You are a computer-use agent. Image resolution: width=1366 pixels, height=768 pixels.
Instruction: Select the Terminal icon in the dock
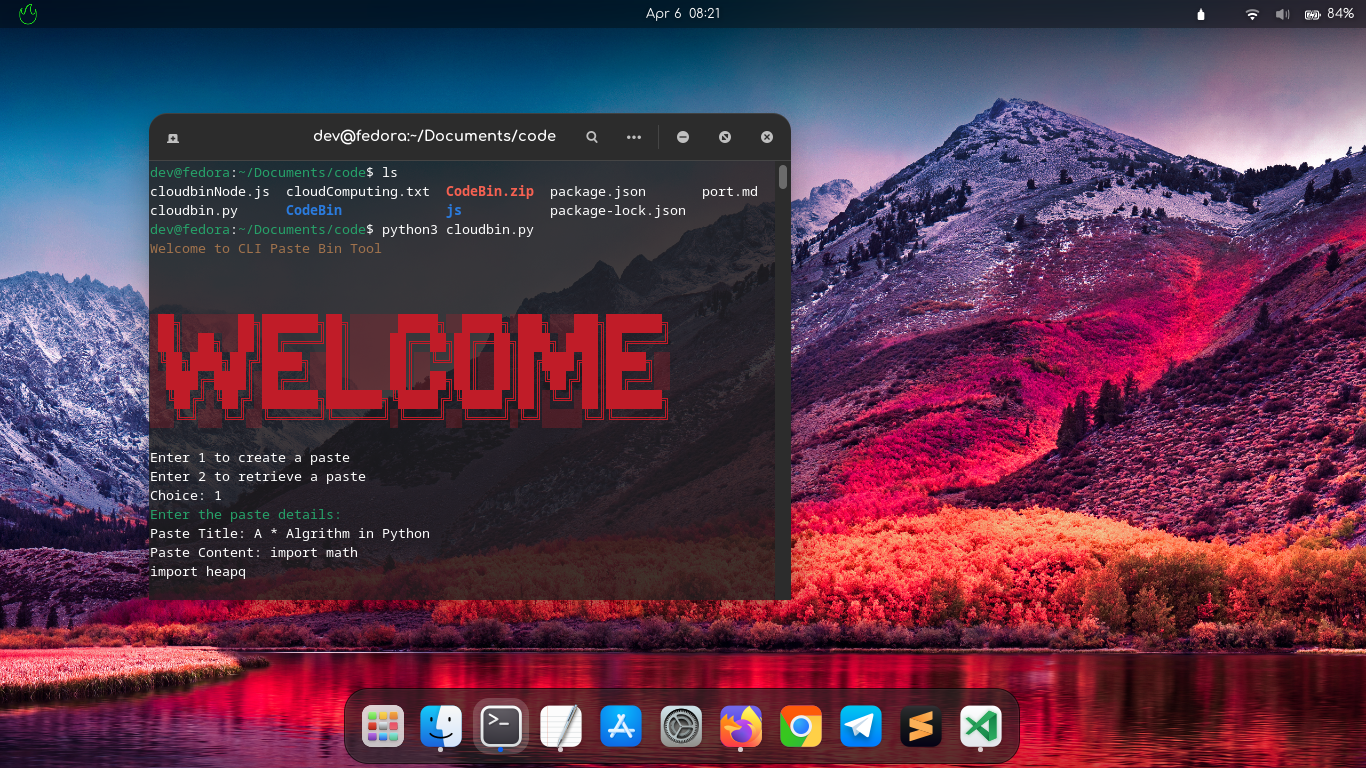(501, 726)
